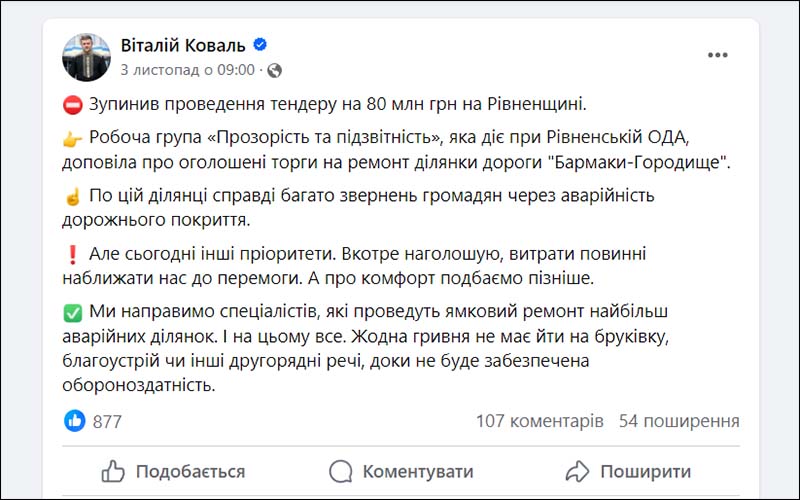
Task: Click the red exclamation mark emoji
Action: coord(72,255)
